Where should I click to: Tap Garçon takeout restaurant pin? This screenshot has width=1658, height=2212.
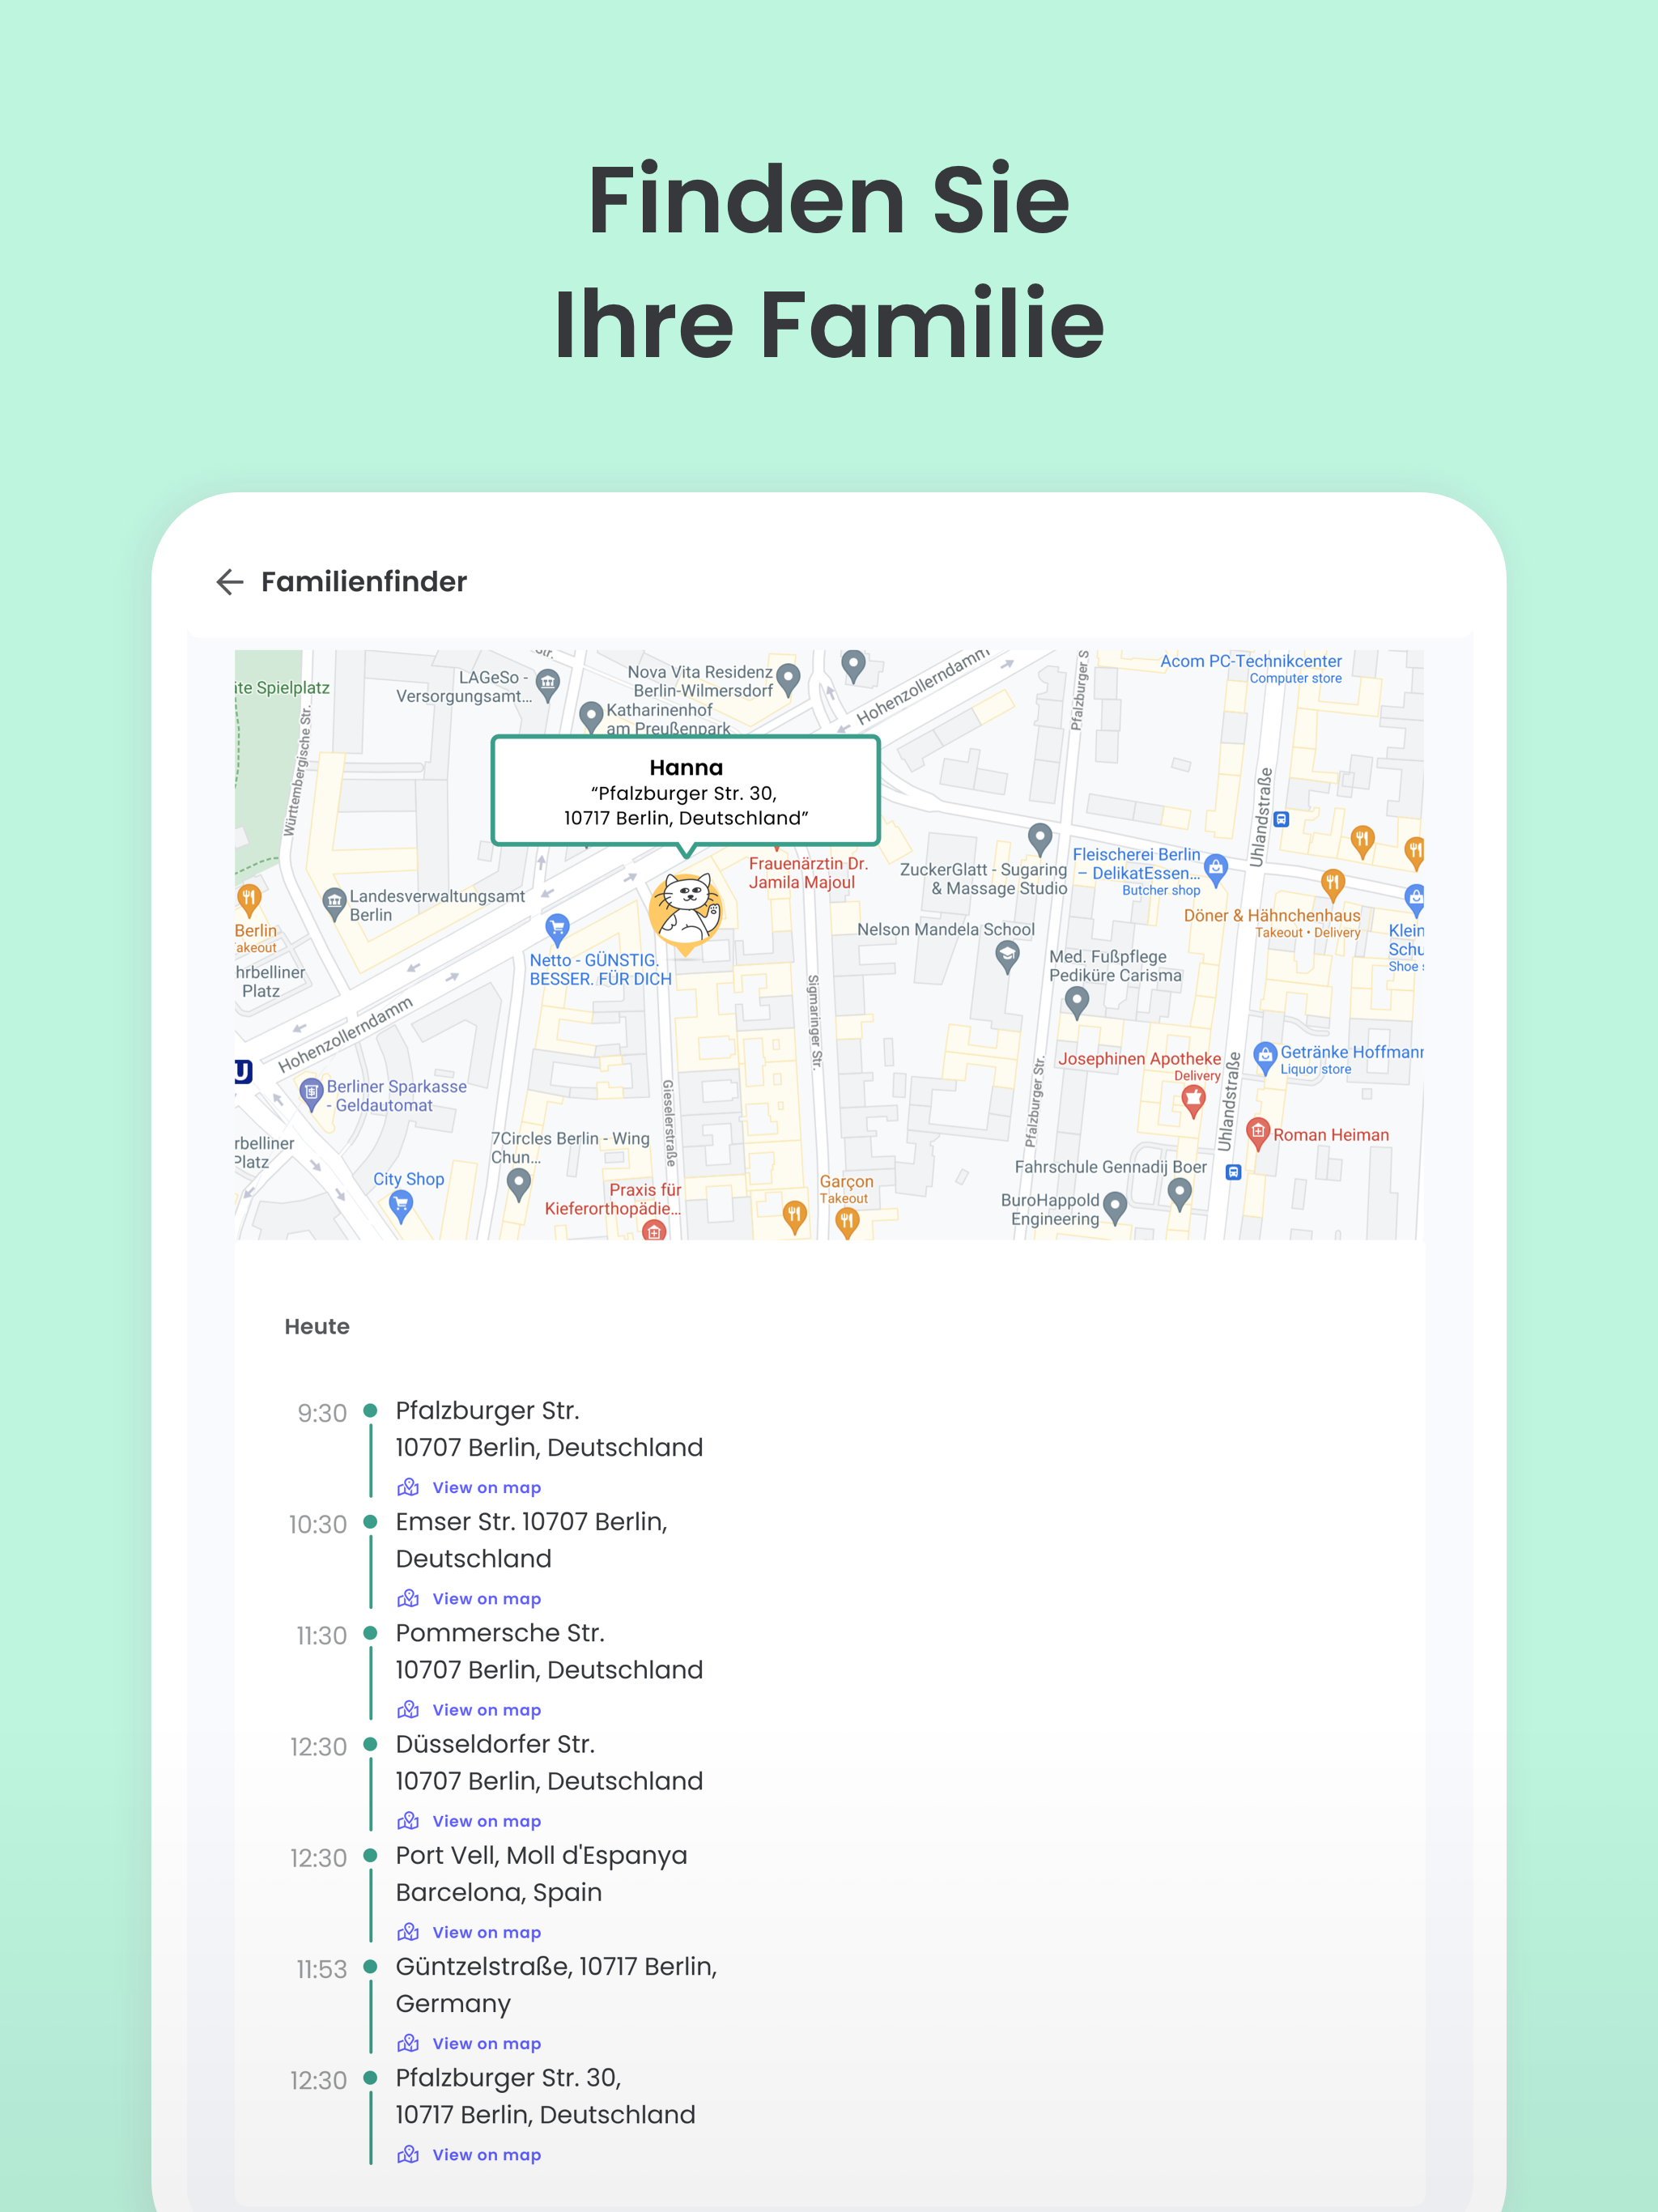tap(847, 1222)
